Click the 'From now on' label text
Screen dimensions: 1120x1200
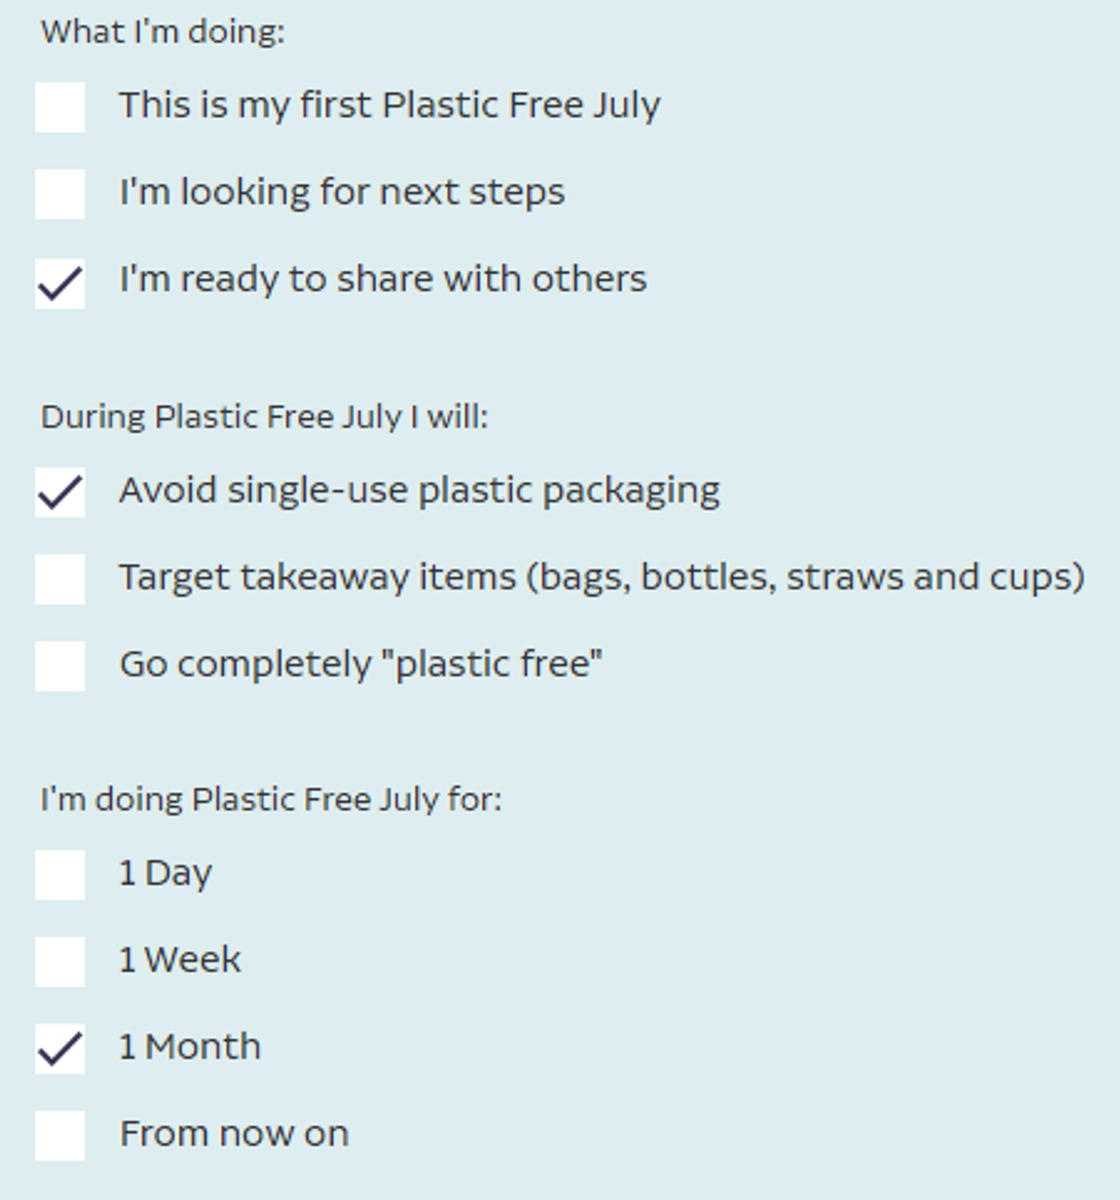click(x=234, y=1134)
